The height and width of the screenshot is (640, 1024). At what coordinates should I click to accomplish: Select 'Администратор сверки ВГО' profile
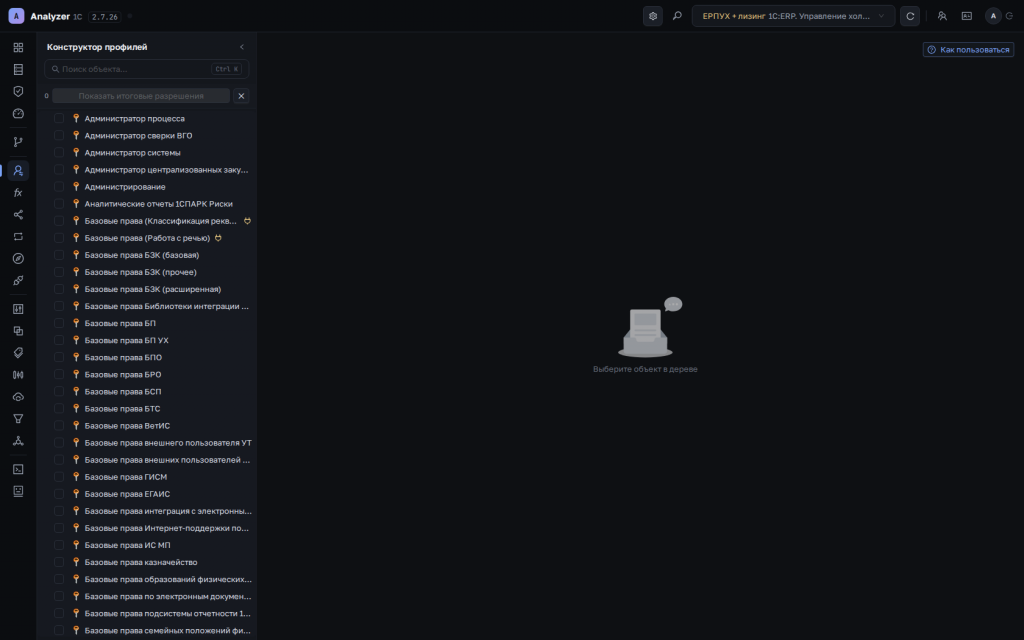click(x=138, y=136)
